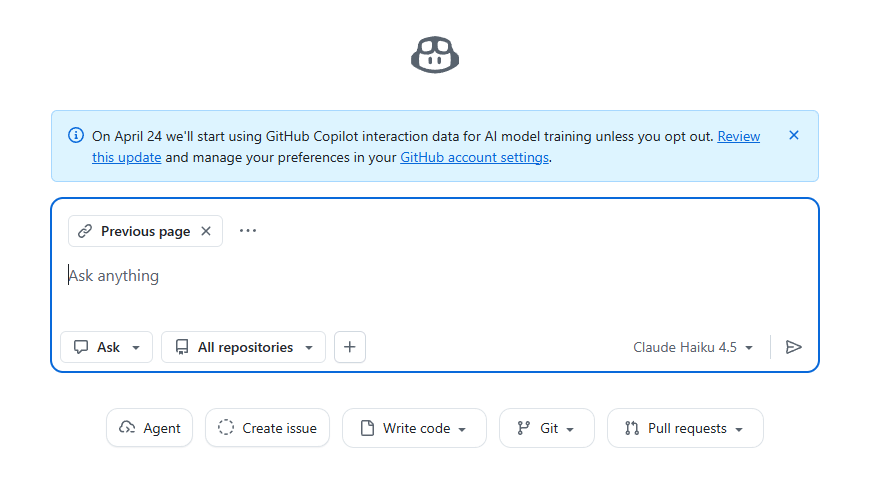Open the 'Review this update' link
Screen dimensions: 895x501
pos(738,136)
